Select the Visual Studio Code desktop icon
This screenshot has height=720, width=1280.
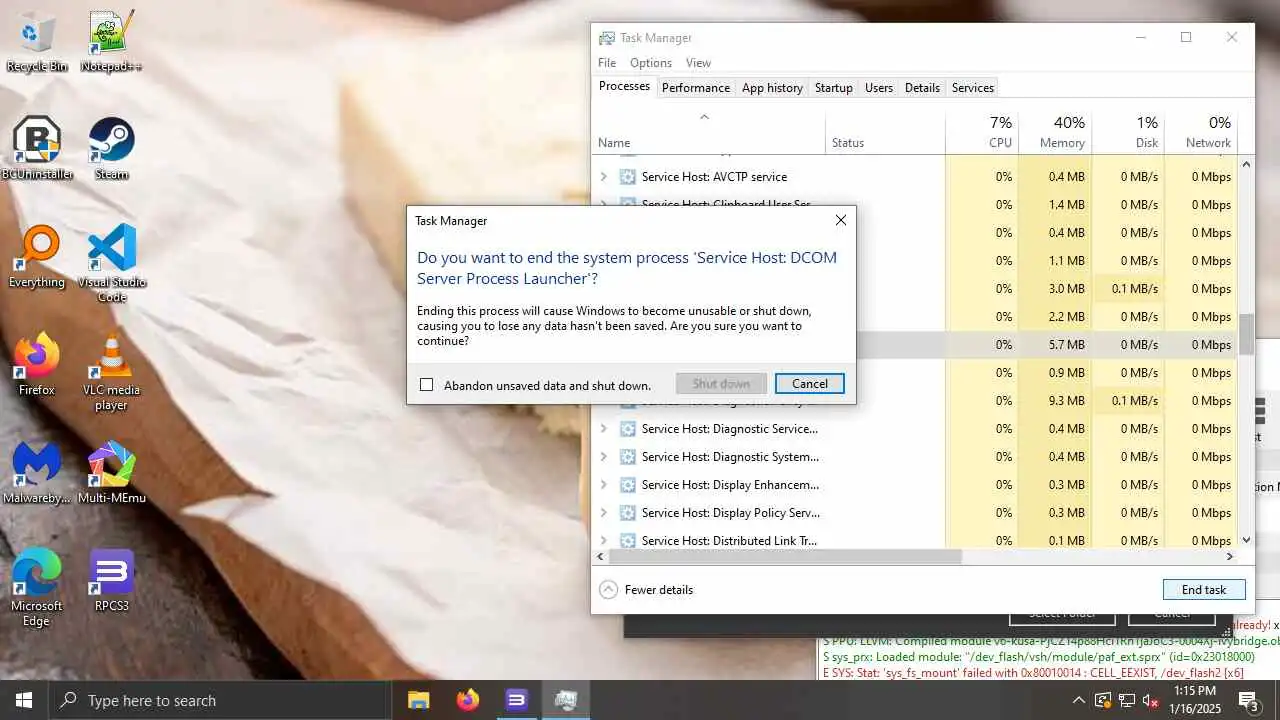111,263
